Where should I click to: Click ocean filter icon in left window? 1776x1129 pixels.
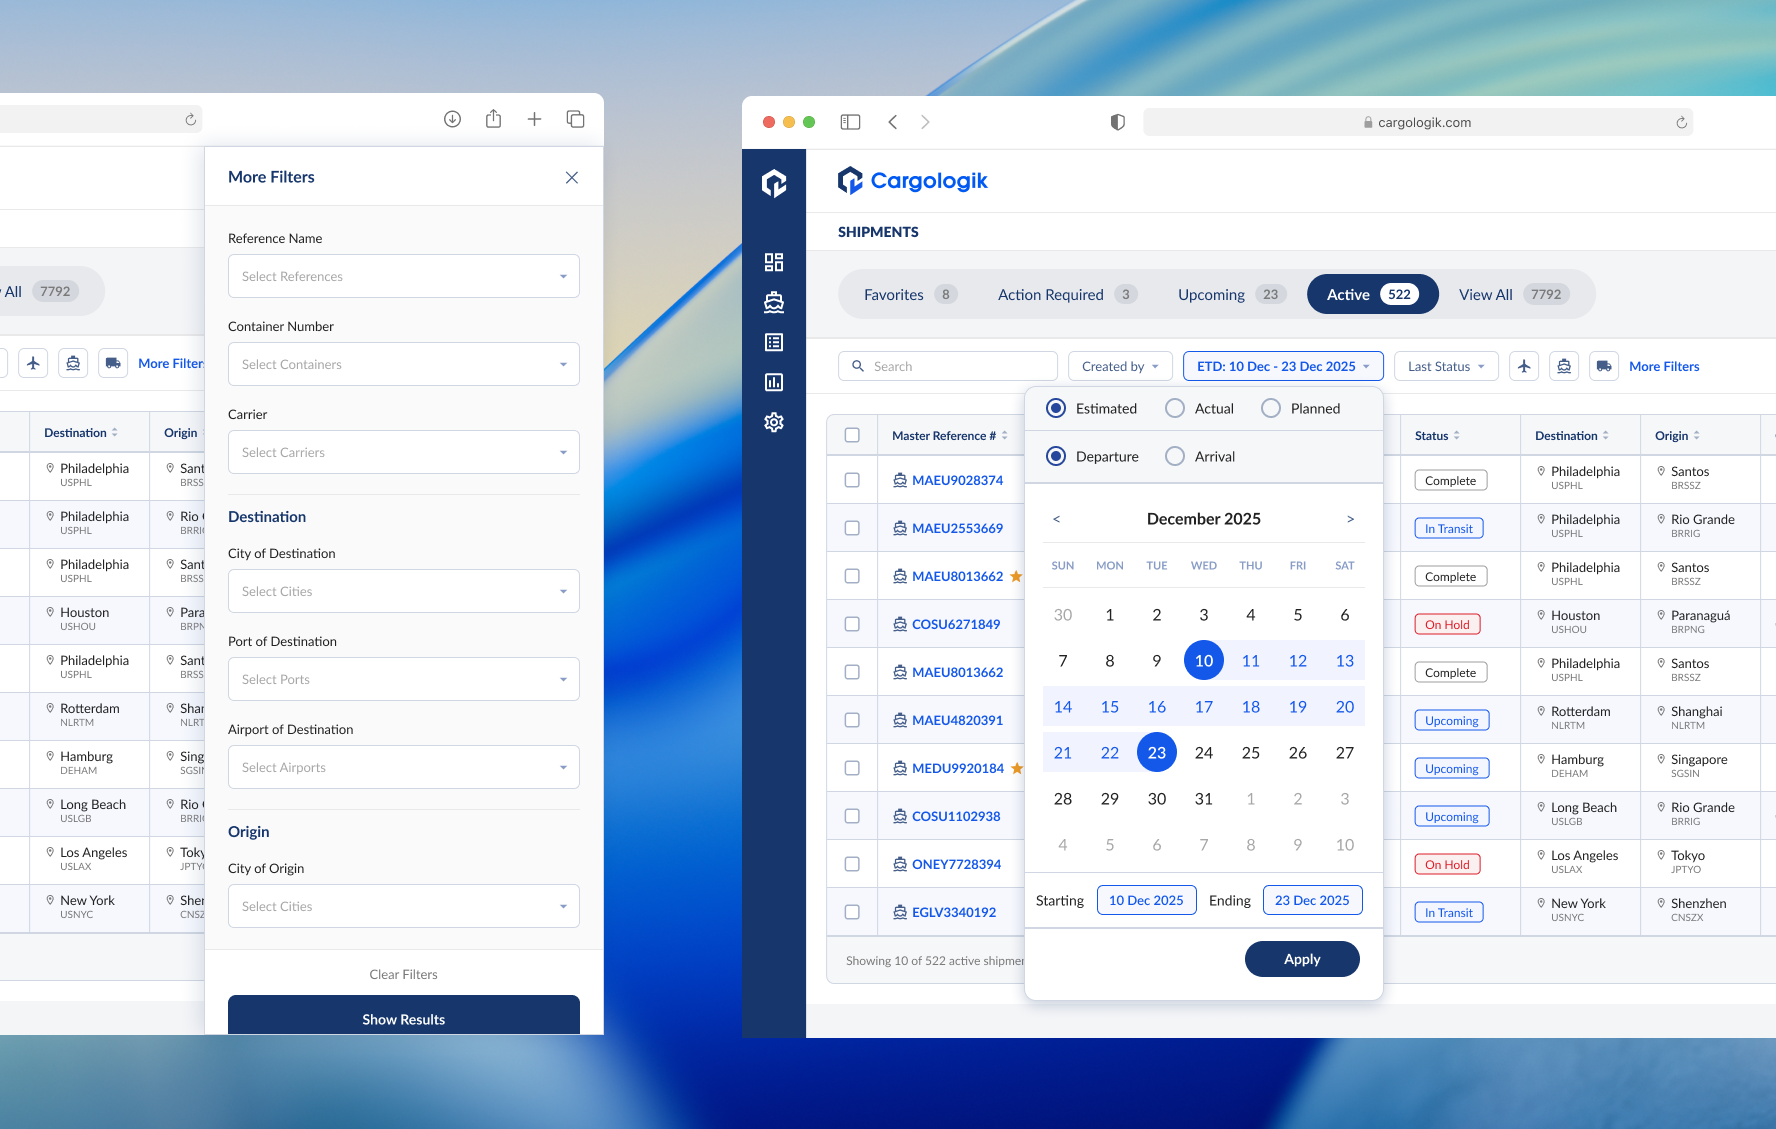coord(73,363)
